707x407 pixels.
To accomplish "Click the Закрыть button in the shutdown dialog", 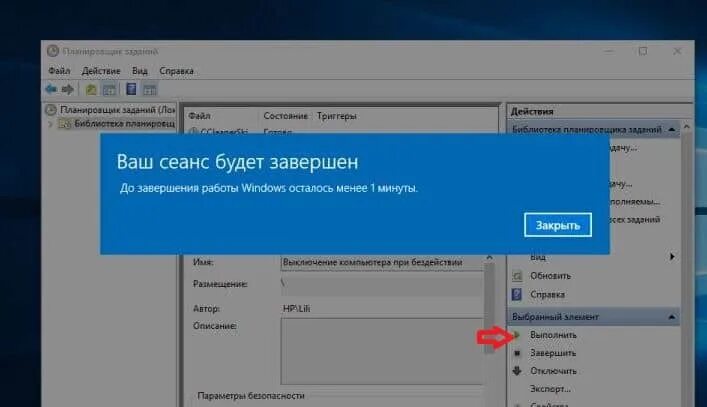I will coord(558,225).
